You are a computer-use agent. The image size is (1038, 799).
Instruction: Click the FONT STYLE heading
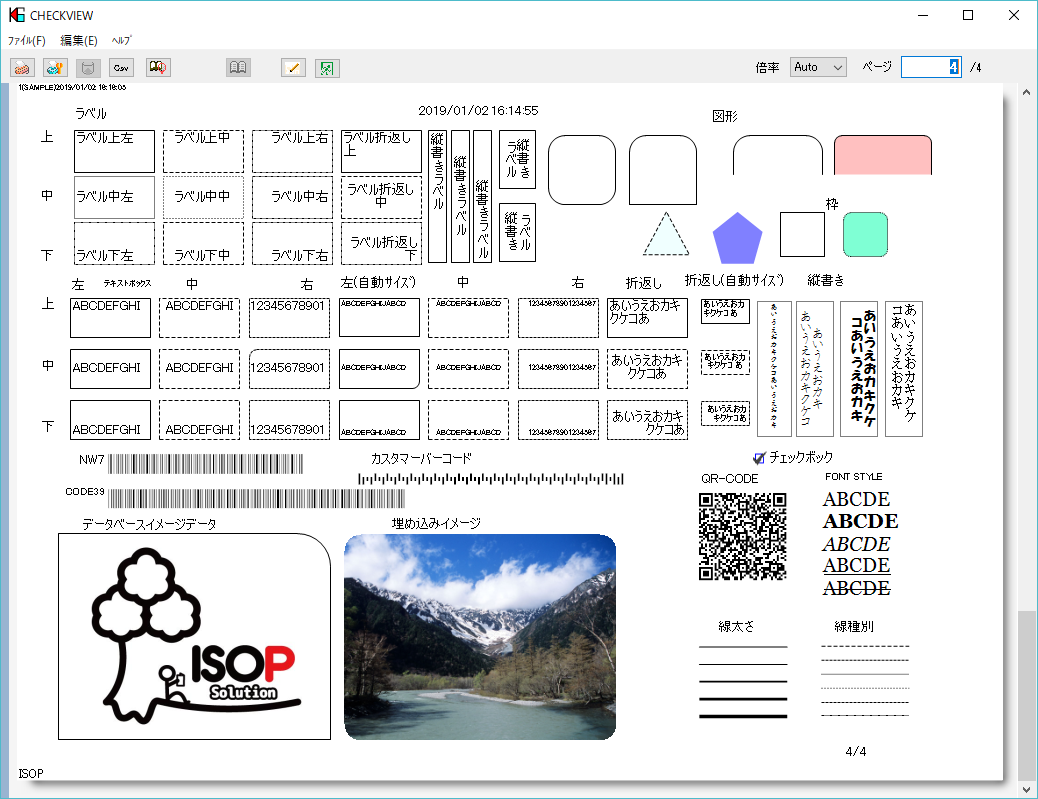pyautogui.click(x=853, y=477)
